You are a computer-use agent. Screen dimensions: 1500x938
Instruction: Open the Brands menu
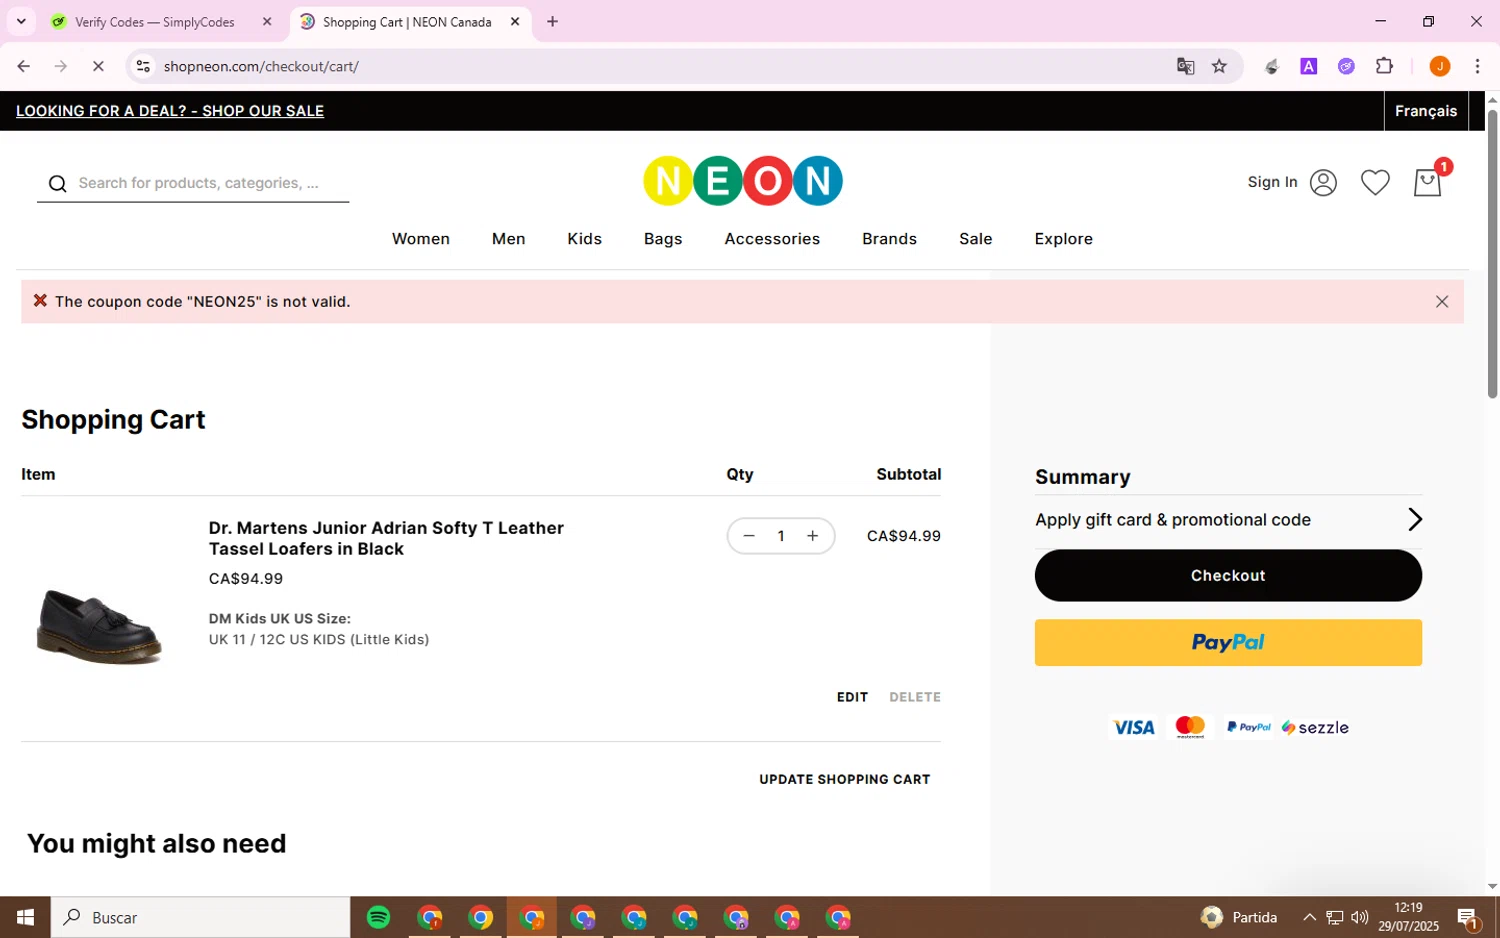point(889,239)
